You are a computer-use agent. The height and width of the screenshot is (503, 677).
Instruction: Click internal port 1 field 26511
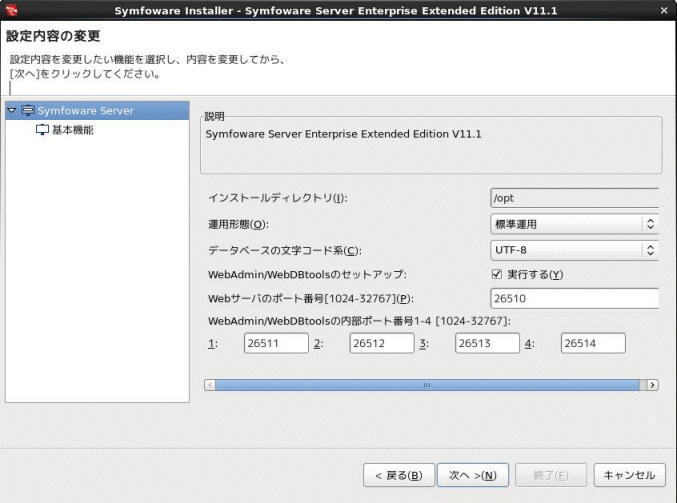pos(276,343)
